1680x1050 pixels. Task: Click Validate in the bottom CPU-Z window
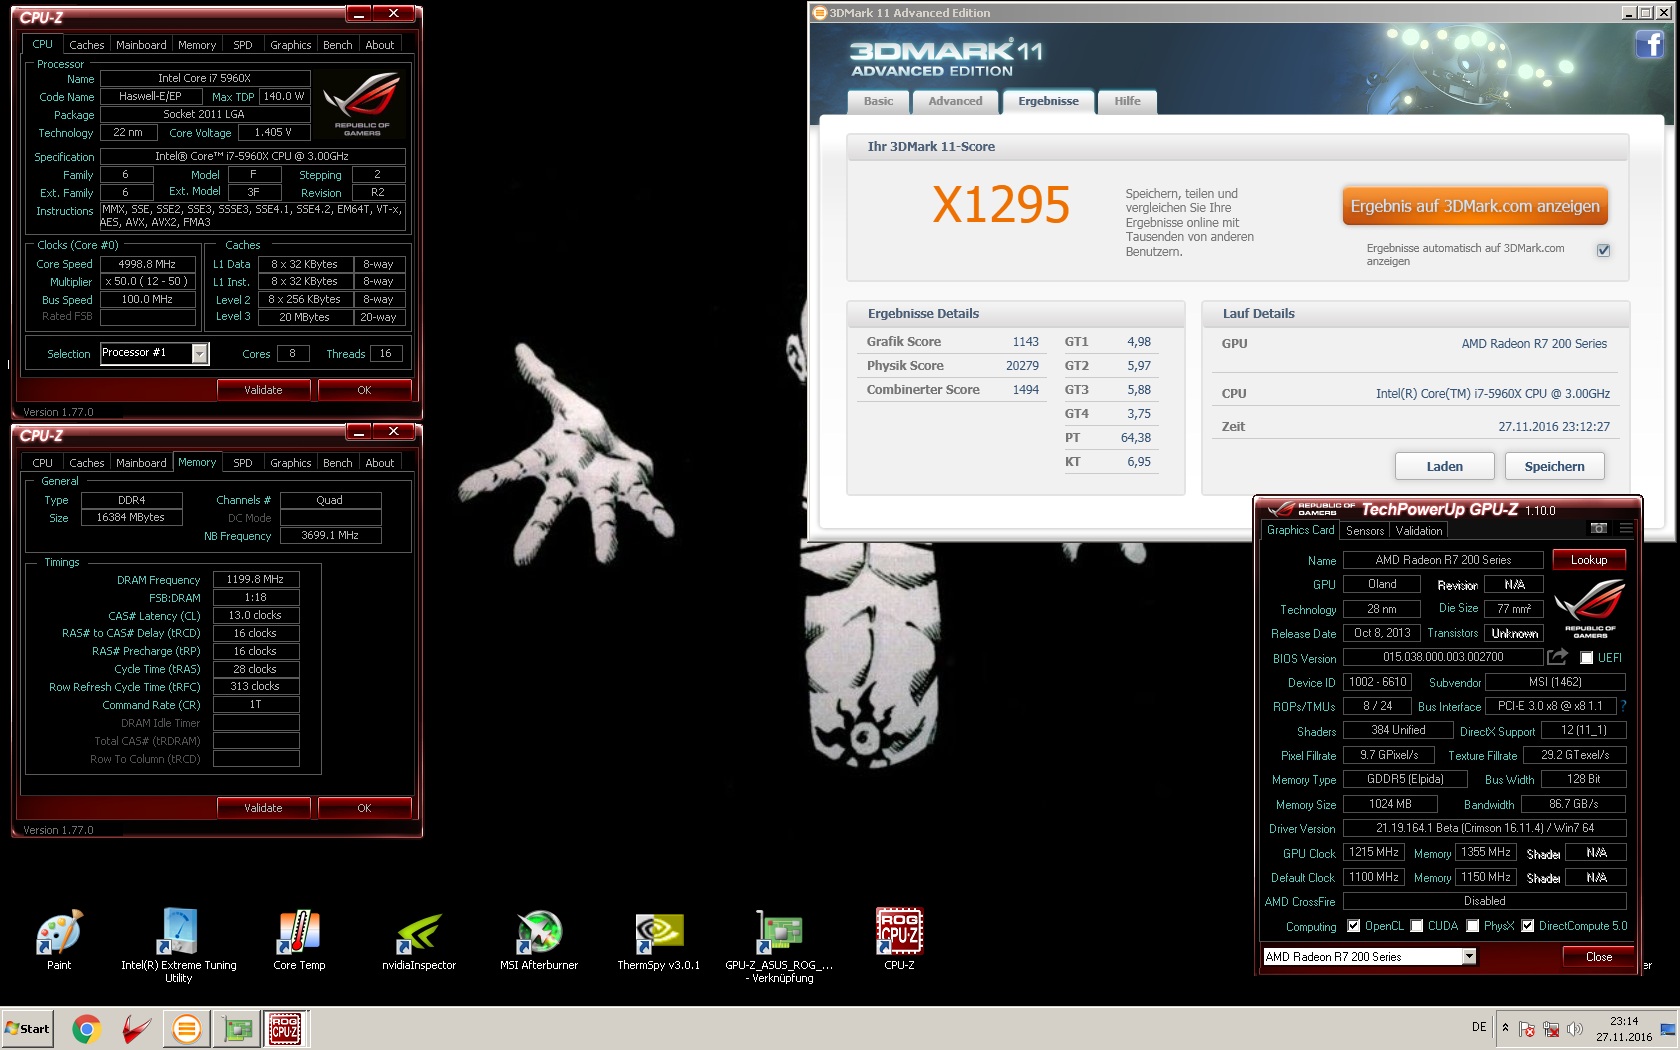[x=263, y=808]
